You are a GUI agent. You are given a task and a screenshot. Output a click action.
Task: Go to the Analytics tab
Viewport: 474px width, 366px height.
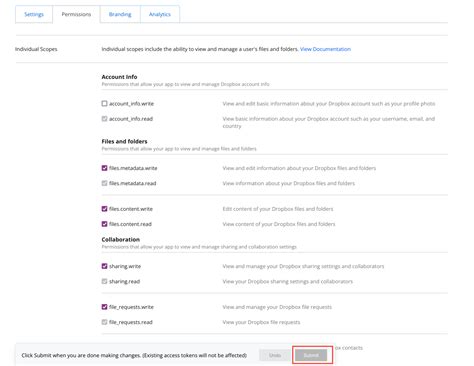coord(160,14)
